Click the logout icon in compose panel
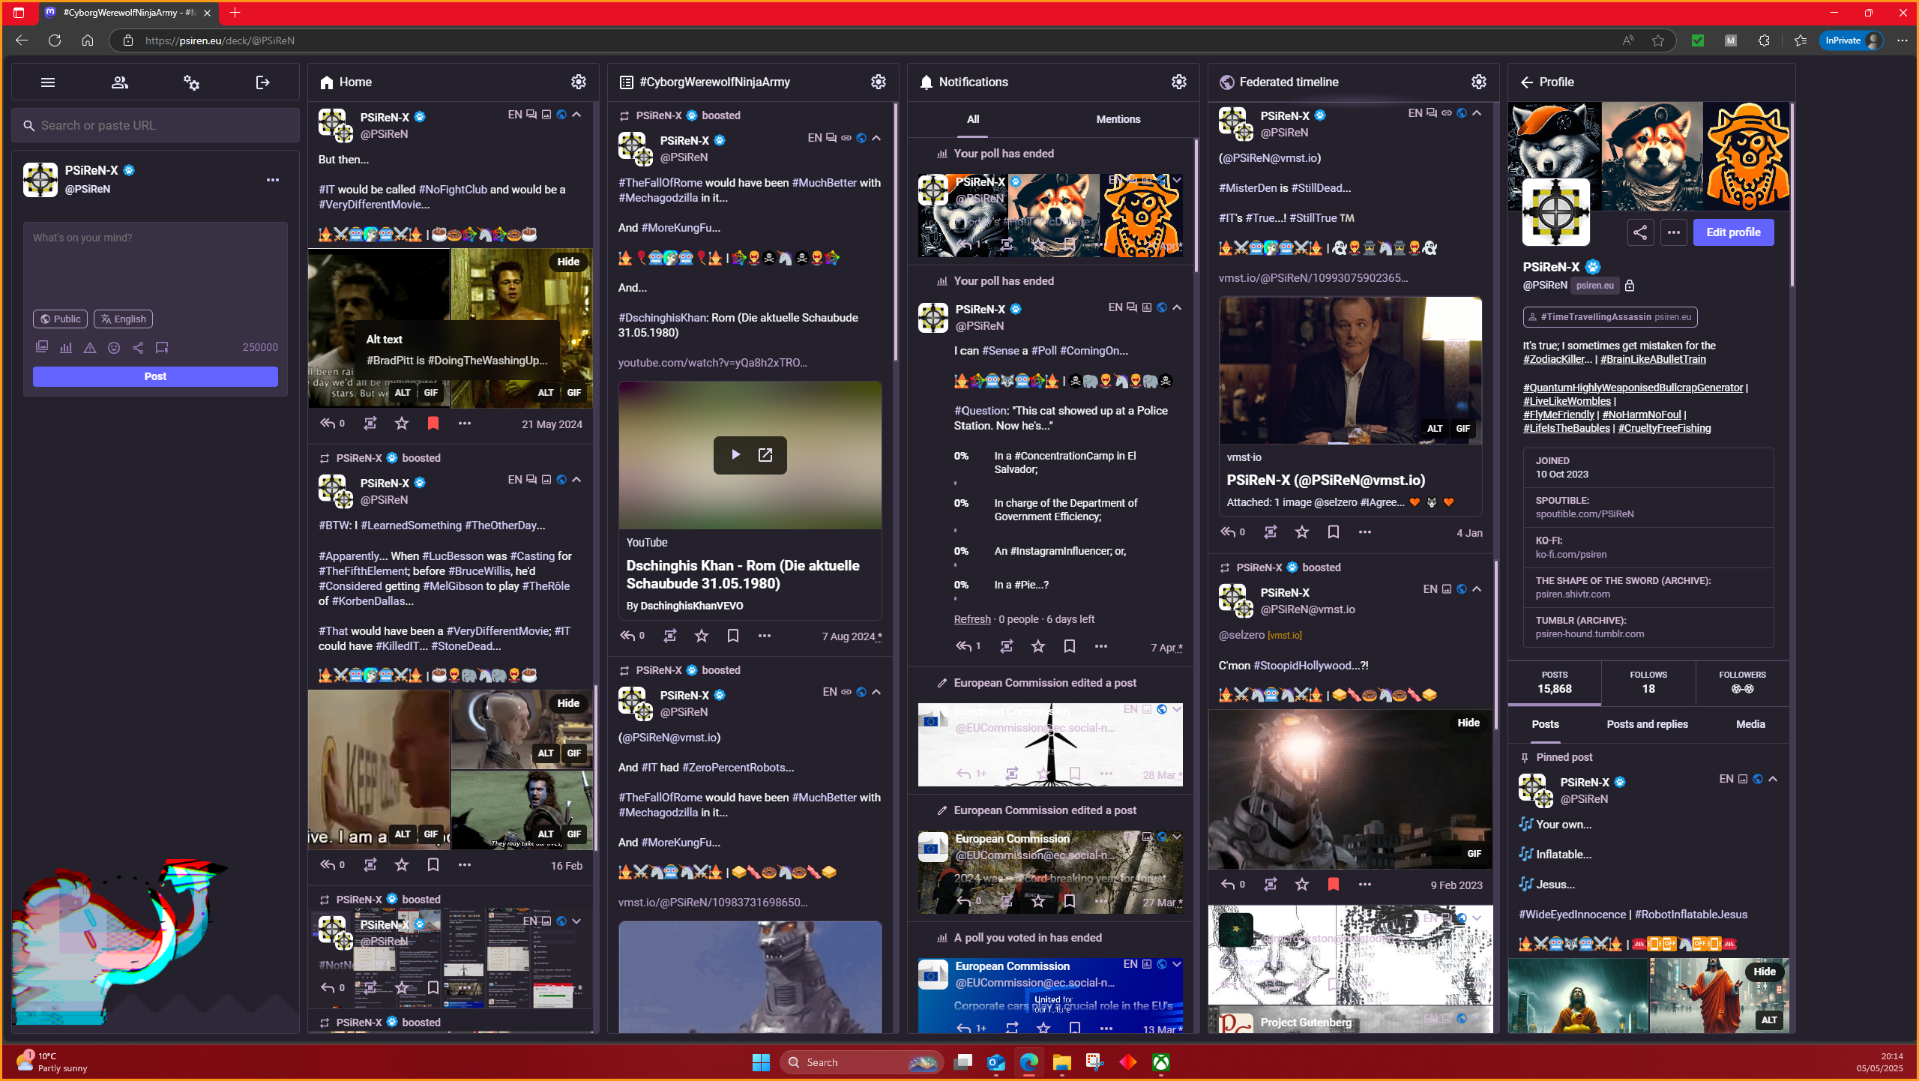The height and width of the screenshot is (1081, 1919). [x=263, y=83]
